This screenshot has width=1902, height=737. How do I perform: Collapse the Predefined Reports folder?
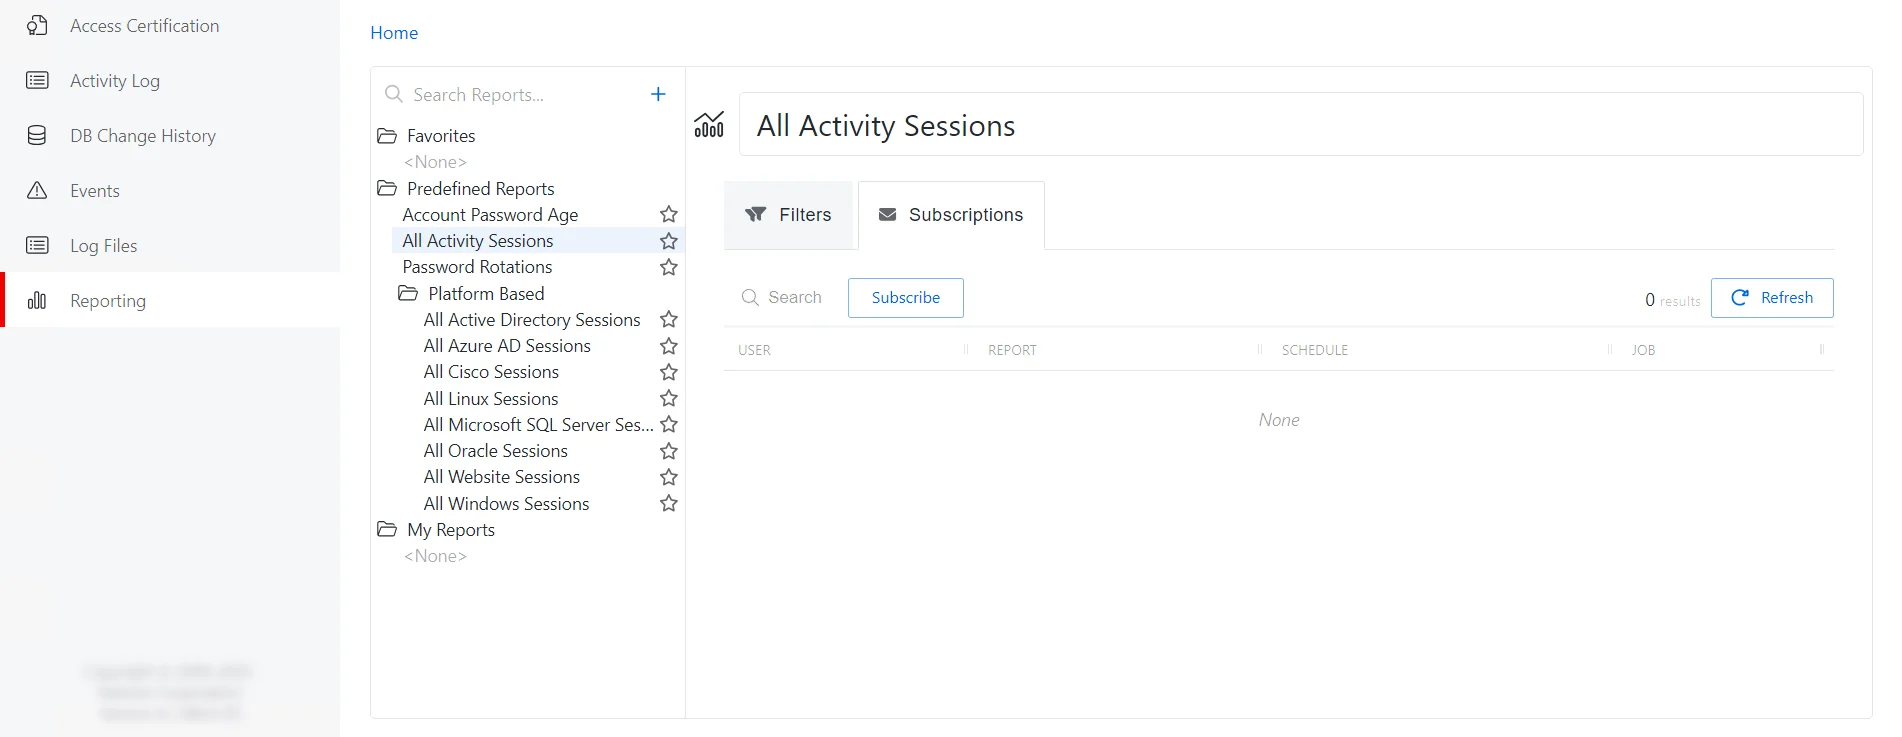387,188
